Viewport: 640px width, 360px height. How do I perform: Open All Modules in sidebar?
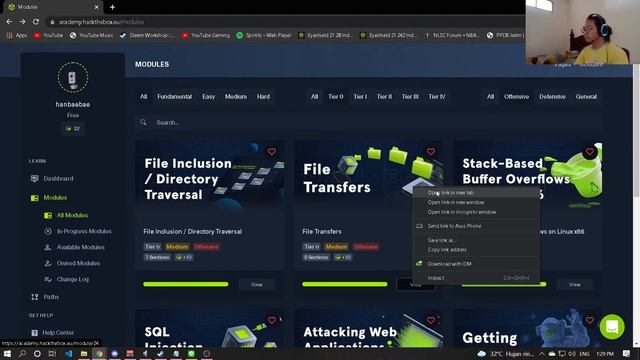[x=72, y=215]
